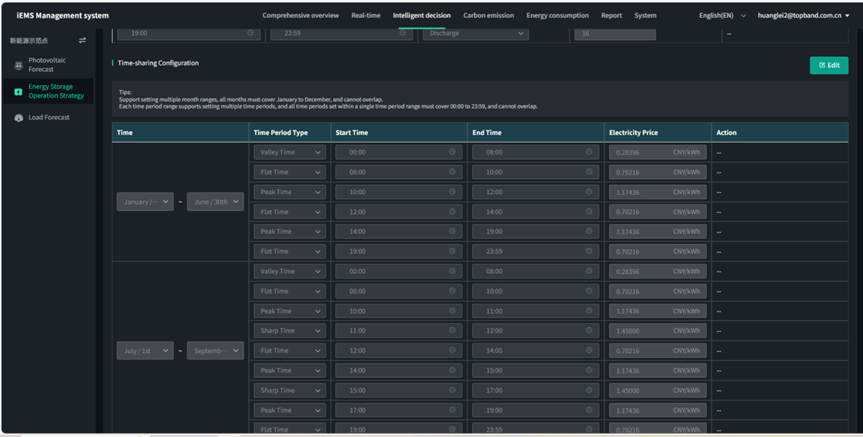The width and height of the screenshot is (863, 437).
Task: Open the July / 1st start date dropdown
Action: point(145,351)
